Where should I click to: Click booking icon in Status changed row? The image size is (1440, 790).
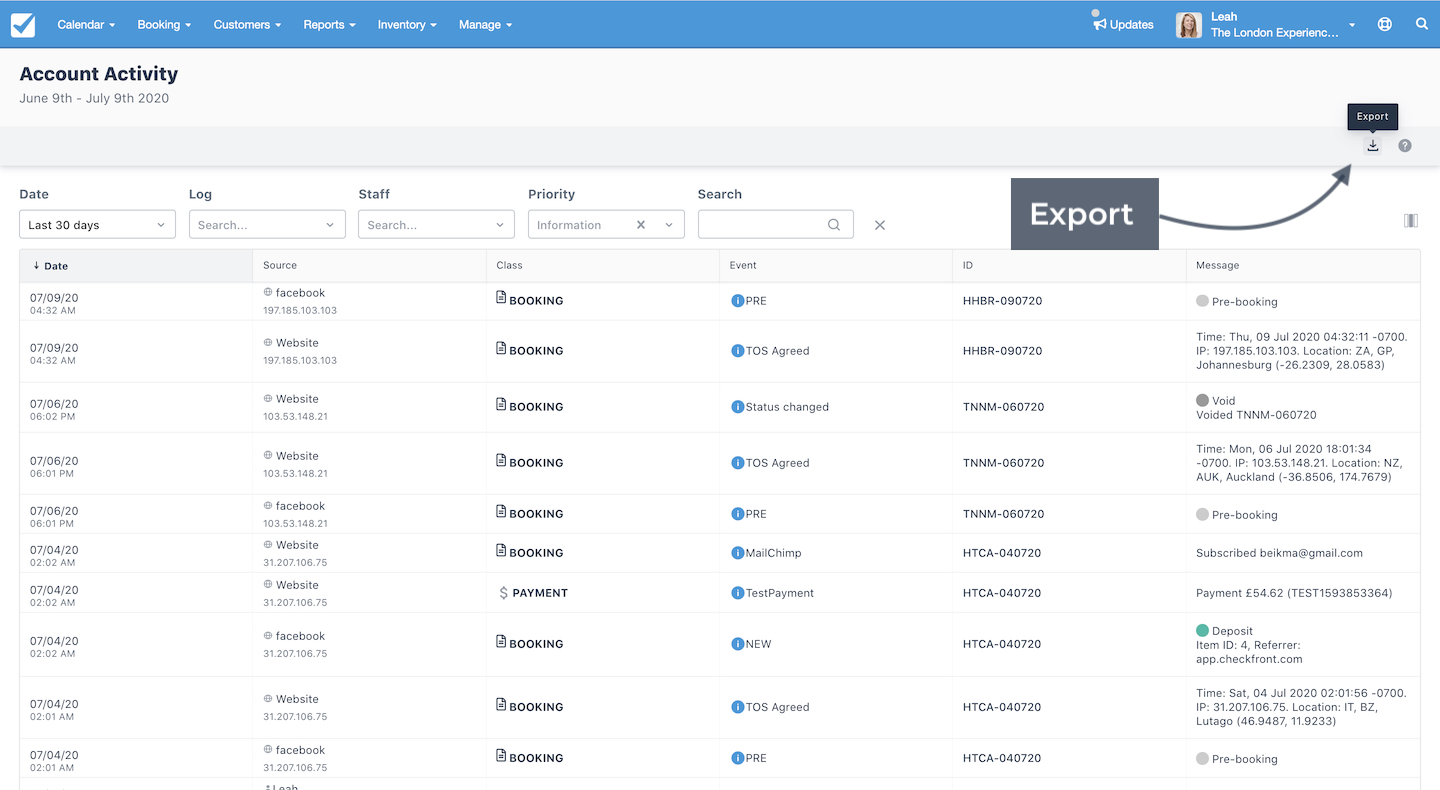click(x=502, y=404)
